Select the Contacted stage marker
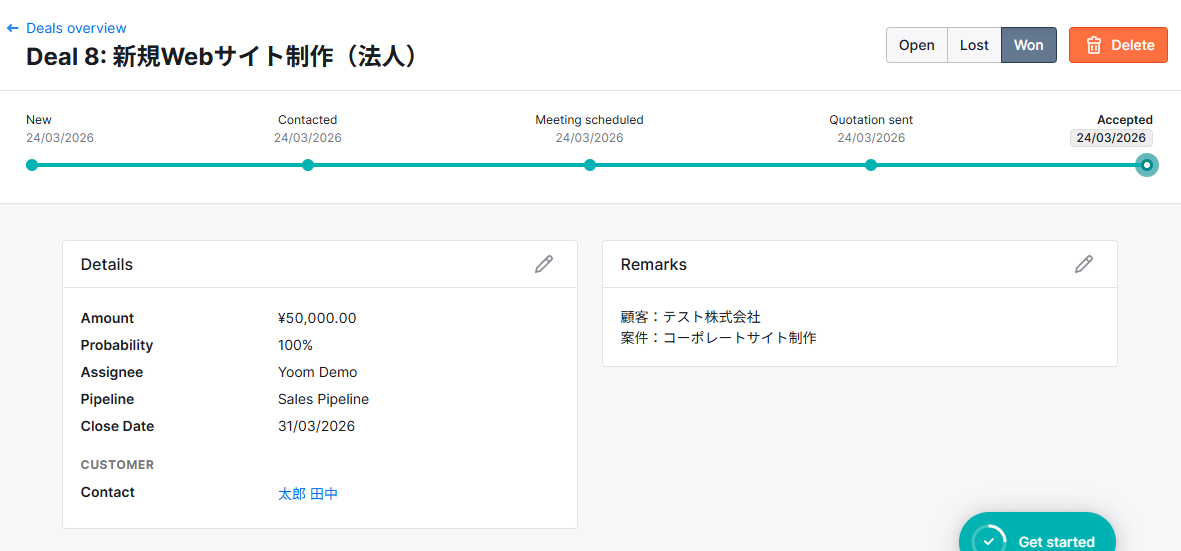The image size is (1181, 551). point(308,165)
